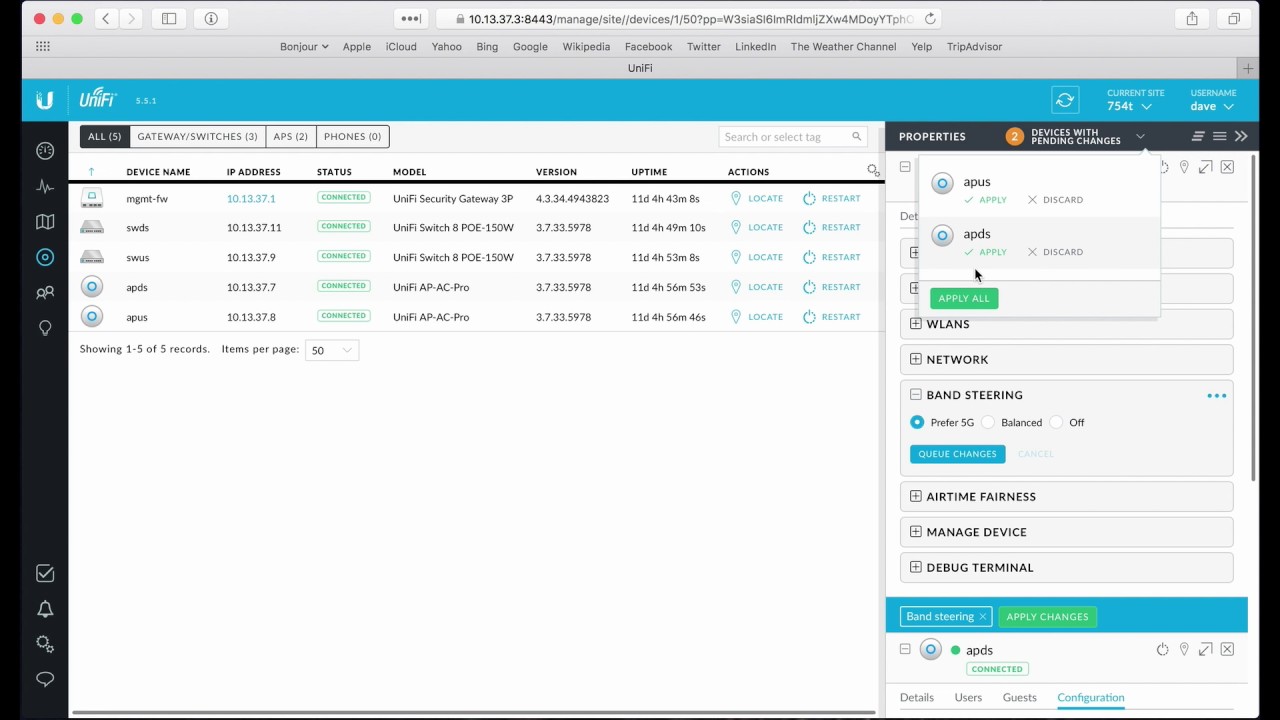This screenshot has height=720, width=1280.
Task: Open the Alerts bell icon in sidebar
Action: coord(45,609)
